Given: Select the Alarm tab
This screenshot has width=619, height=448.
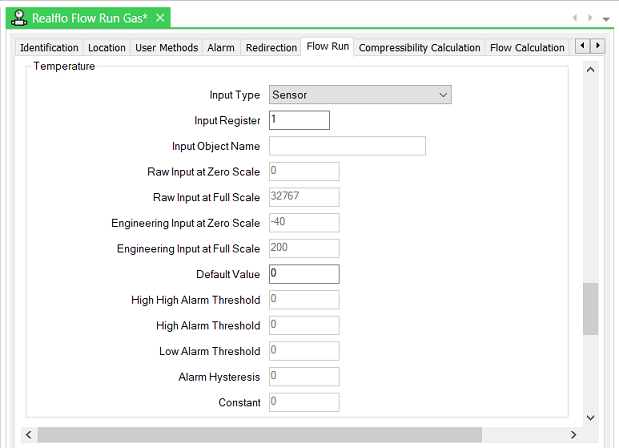Looking at the screenshot, I should click(221, 47).
